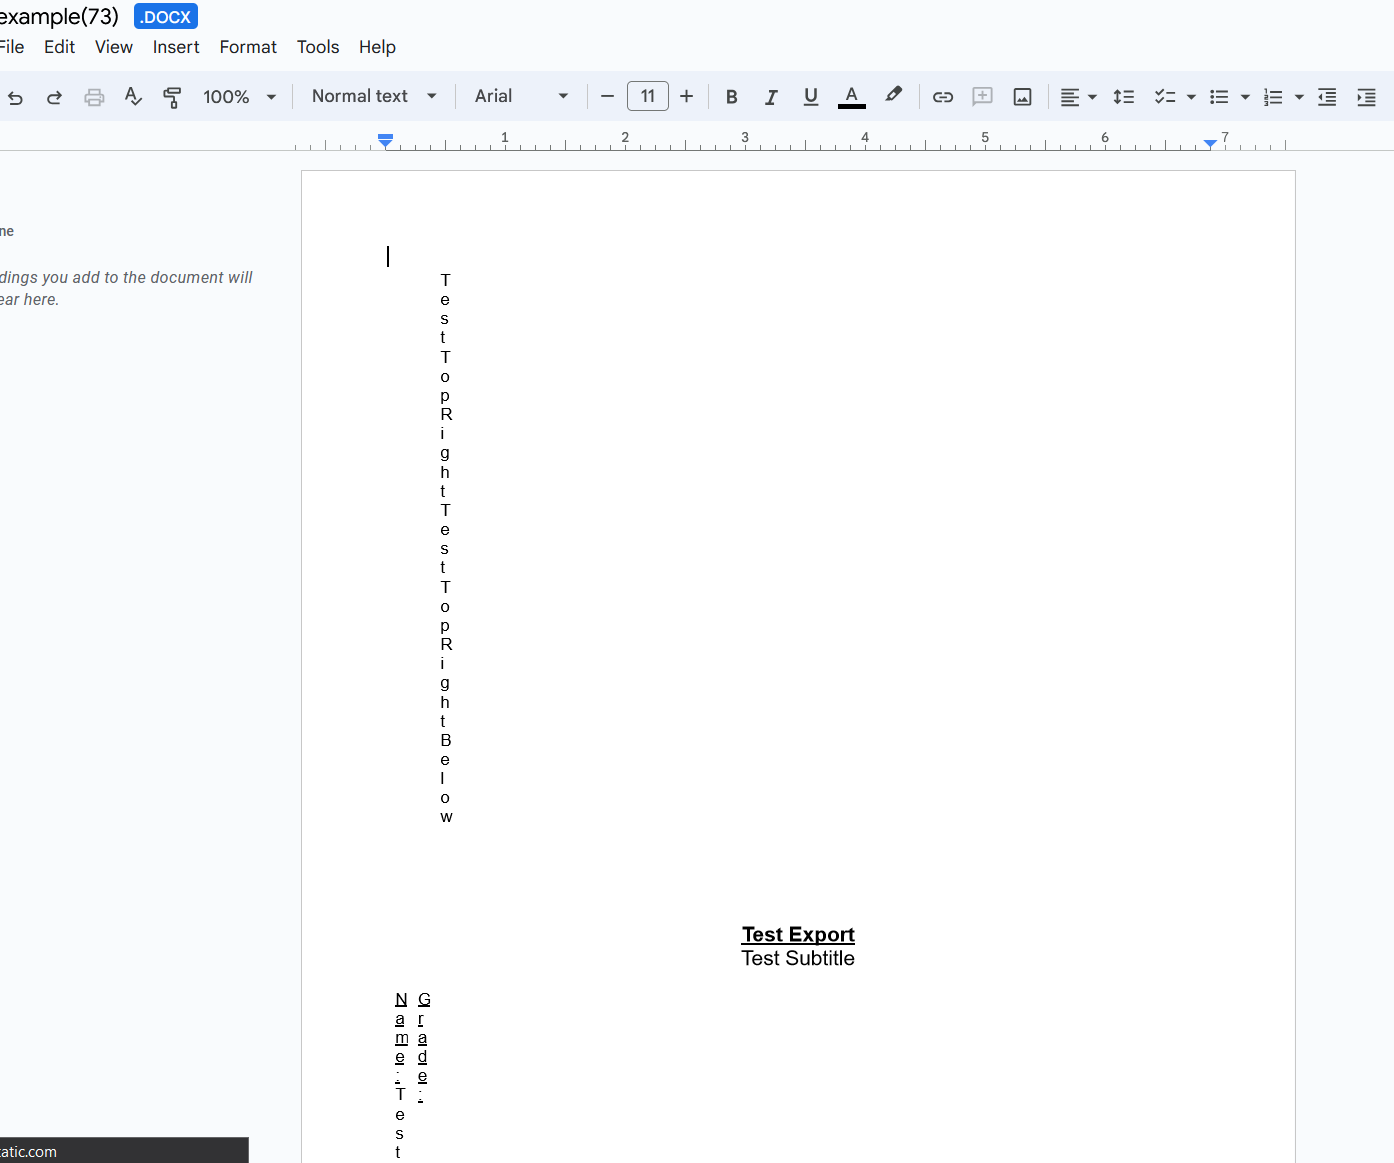Click the decrease indent icon
The width and height of the screenshot is (1394, 1163).
[1327, 97]
